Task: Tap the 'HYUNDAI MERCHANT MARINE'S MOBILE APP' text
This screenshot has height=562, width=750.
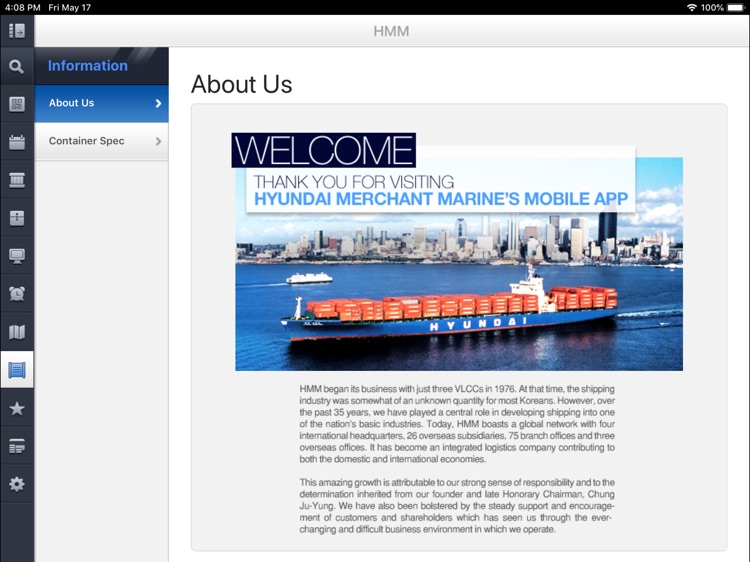Action: coord(441,199)
